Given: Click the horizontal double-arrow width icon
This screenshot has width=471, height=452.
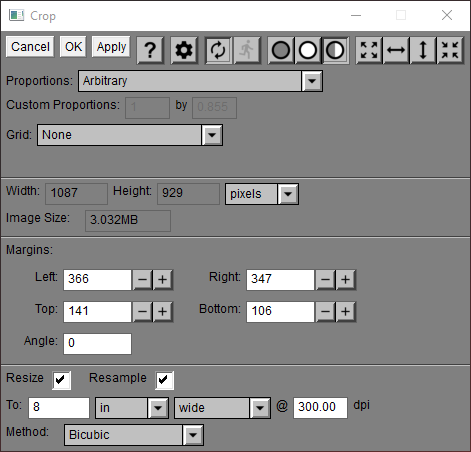Looking at the screenshot, I should [396, 50].
